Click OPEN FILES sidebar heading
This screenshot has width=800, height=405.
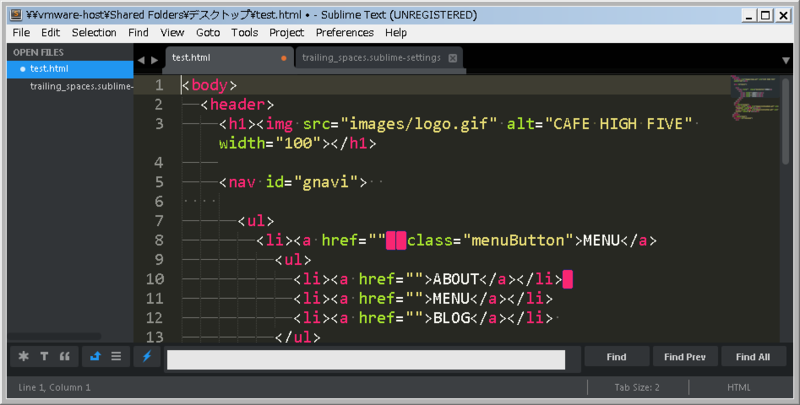tap(38, 53)
